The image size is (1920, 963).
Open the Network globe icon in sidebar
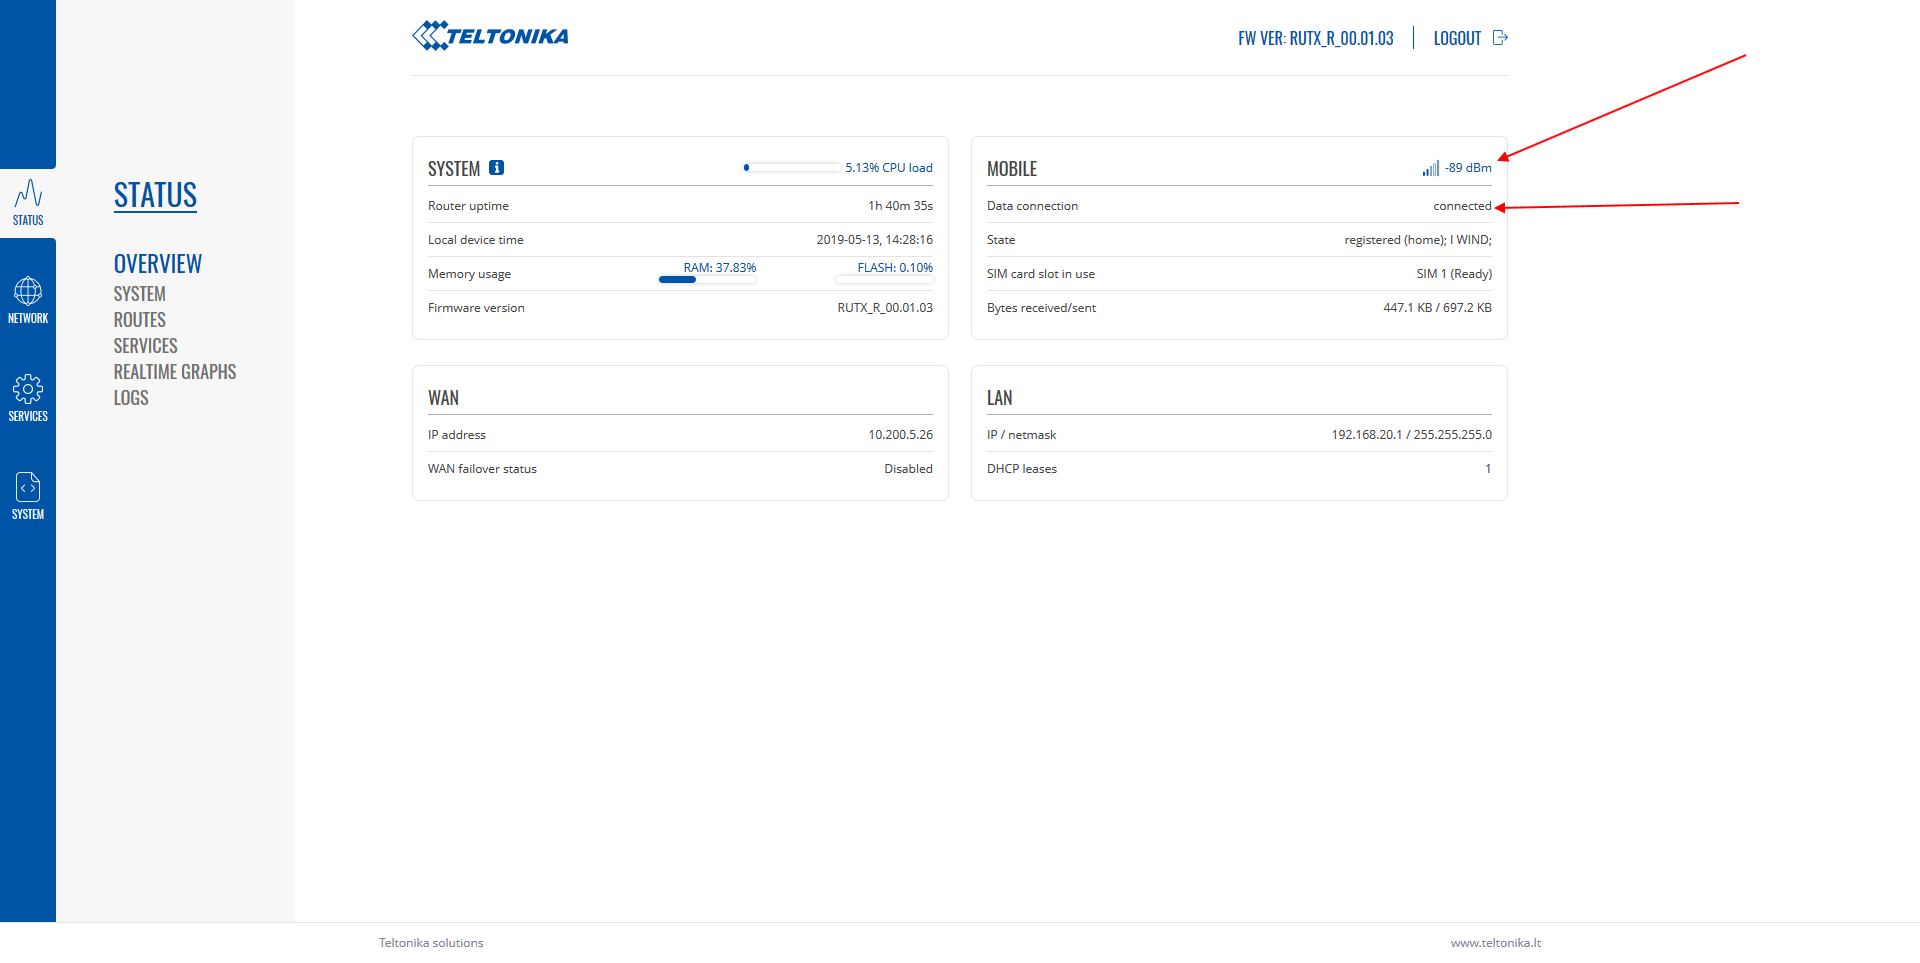click(28, 291)
